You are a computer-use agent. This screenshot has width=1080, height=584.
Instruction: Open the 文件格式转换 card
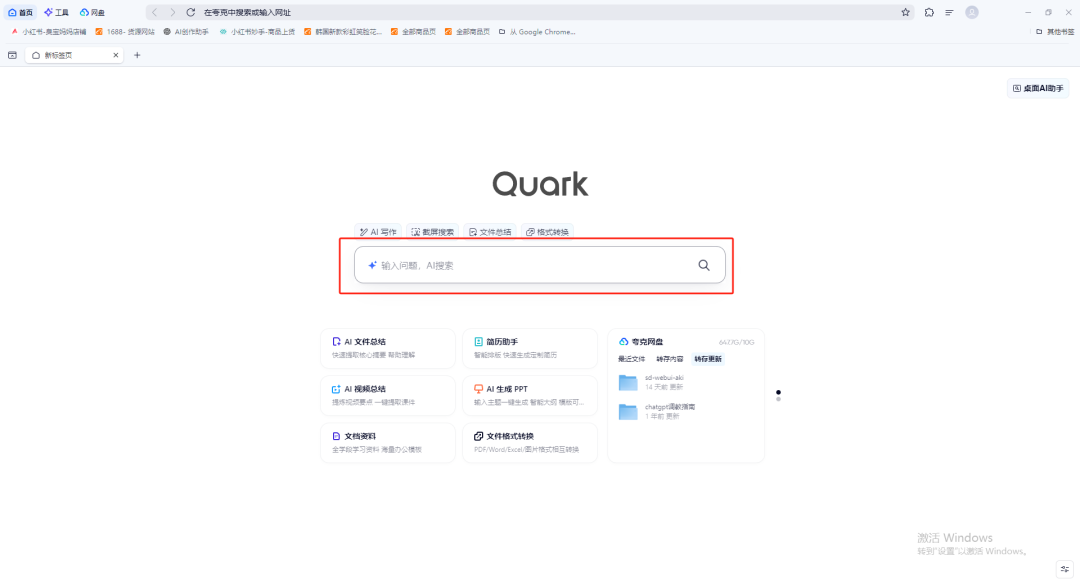[x=530, y=443]
